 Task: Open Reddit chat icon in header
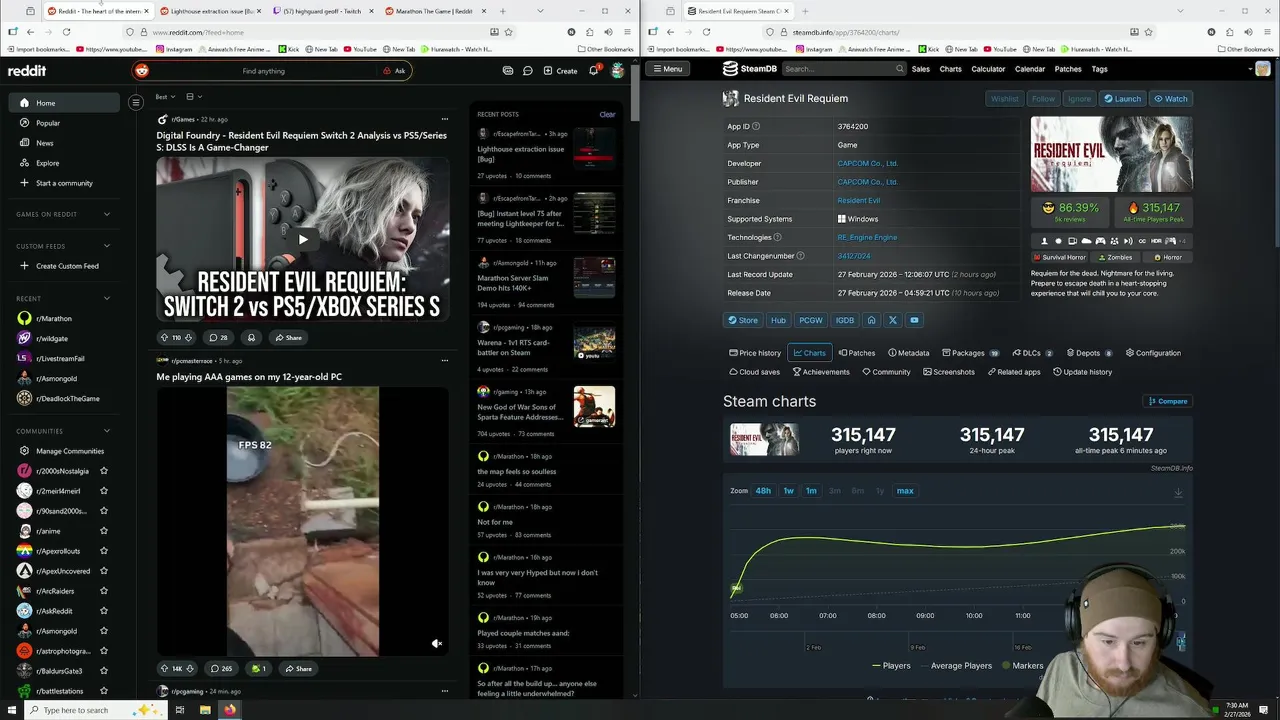point(527,71)
